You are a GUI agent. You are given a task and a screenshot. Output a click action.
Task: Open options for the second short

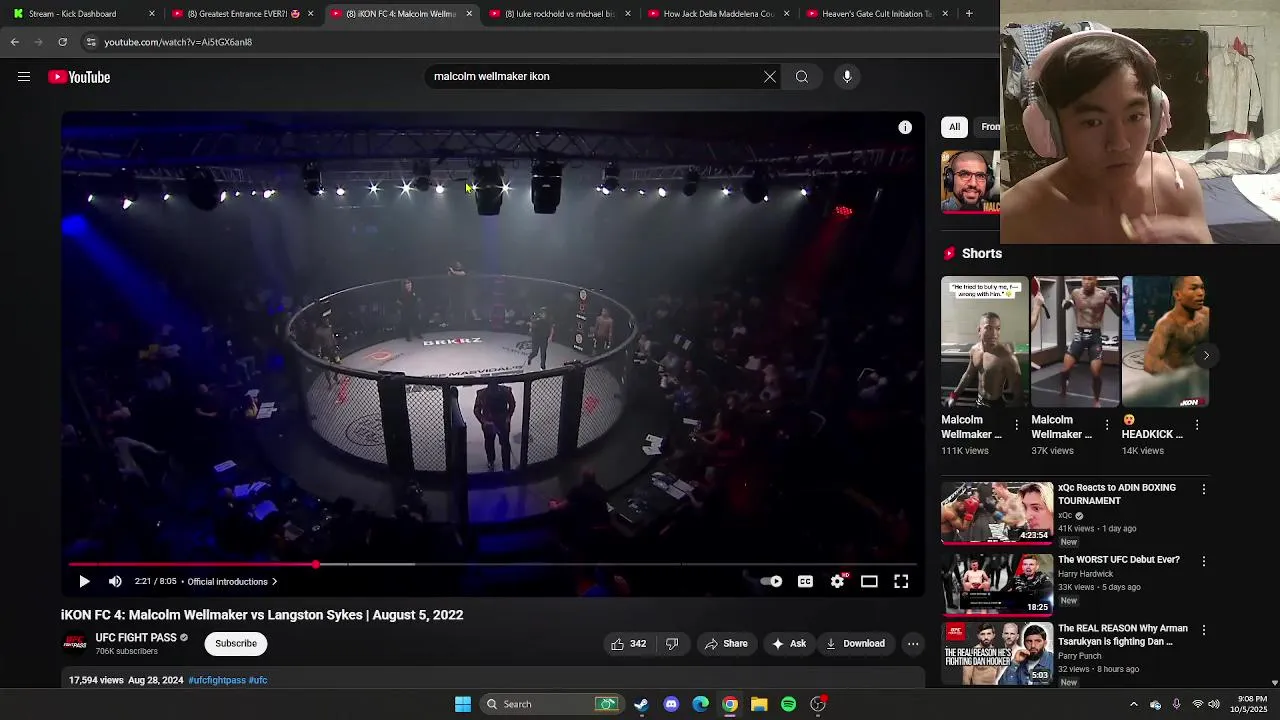click(x=1107, y=426)
